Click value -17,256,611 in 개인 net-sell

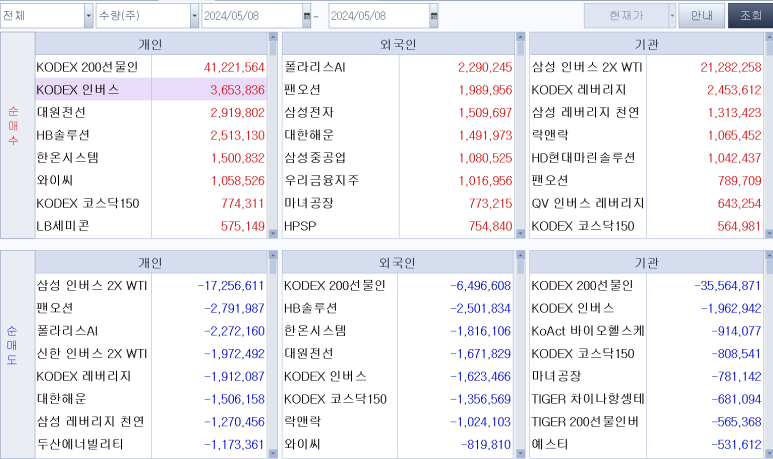pos(231,285)
